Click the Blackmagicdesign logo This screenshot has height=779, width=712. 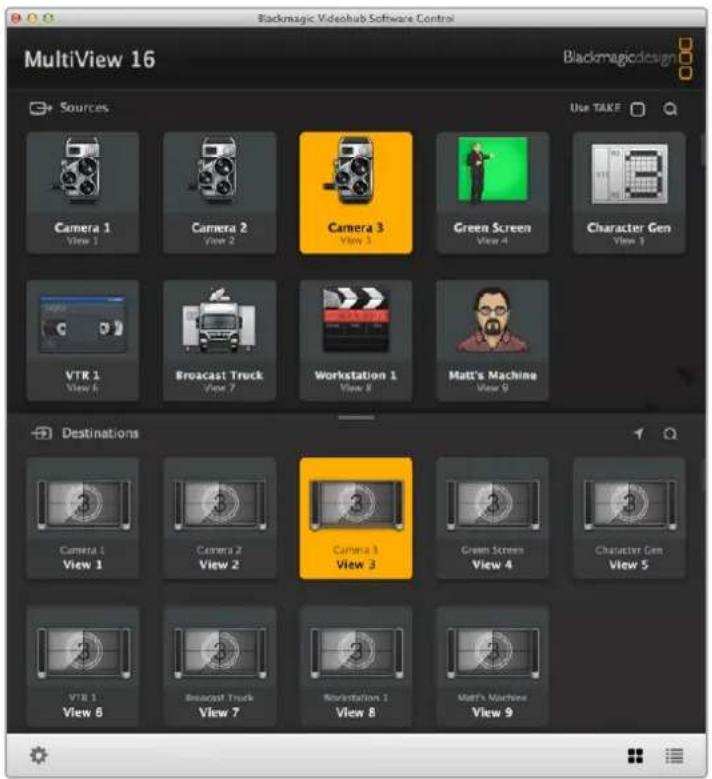[x=628, y=58]
